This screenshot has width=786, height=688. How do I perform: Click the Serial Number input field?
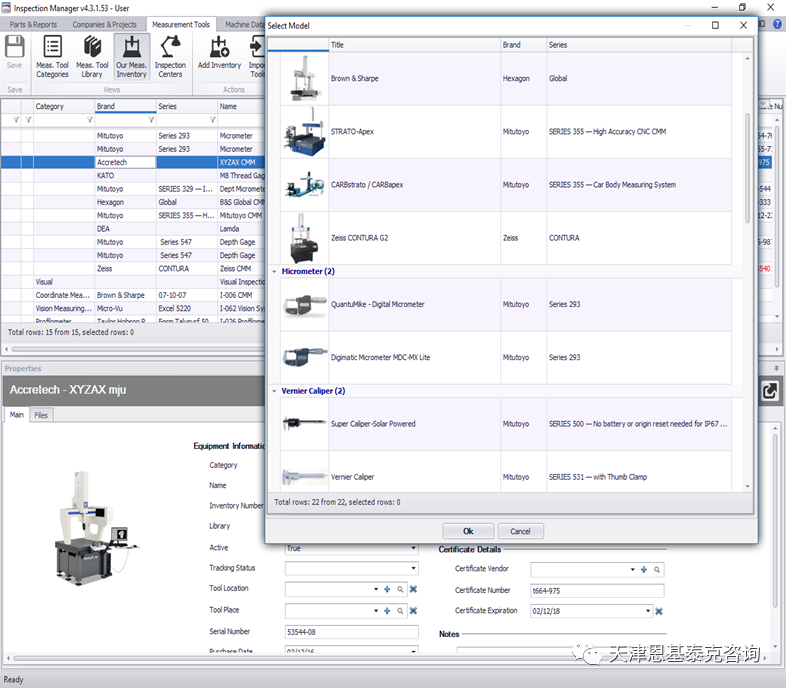350,632
